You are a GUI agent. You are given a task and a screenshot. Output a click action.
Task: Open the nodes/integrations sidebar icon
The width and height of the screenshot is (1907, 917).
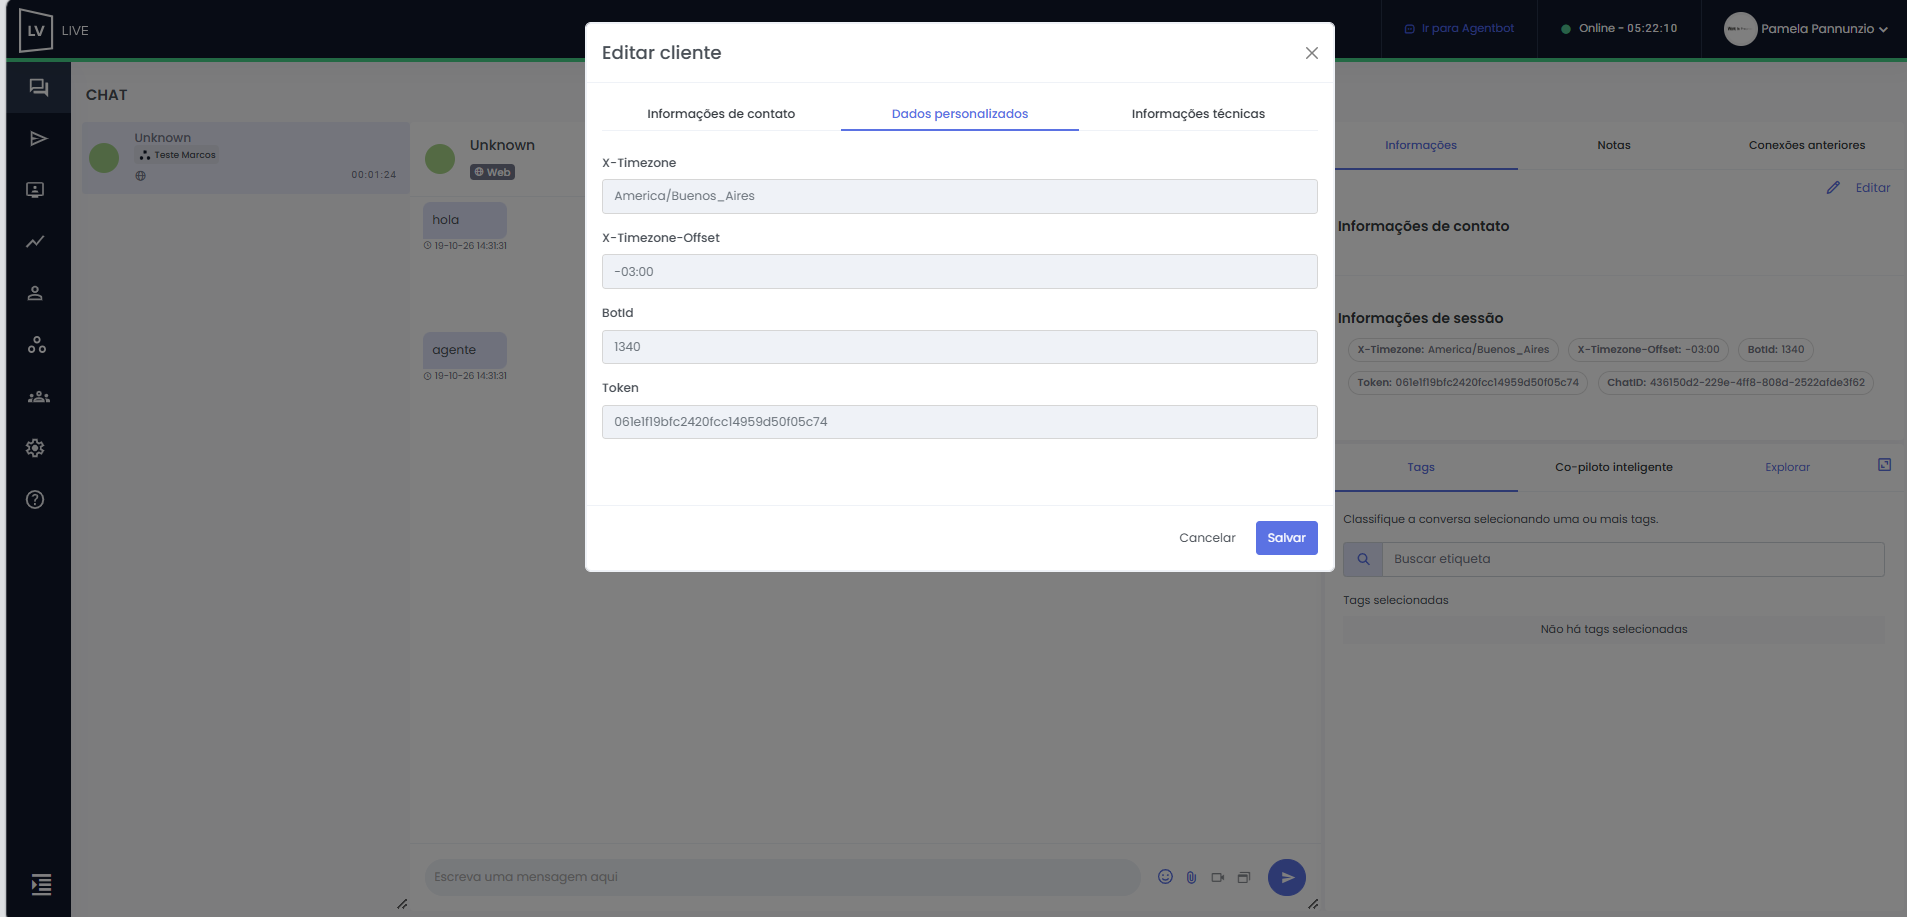(36, 345)
